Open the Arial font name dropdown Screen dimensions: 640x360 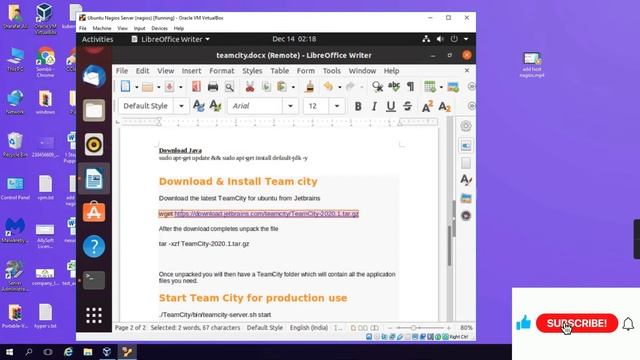click(x=290, y=106)
